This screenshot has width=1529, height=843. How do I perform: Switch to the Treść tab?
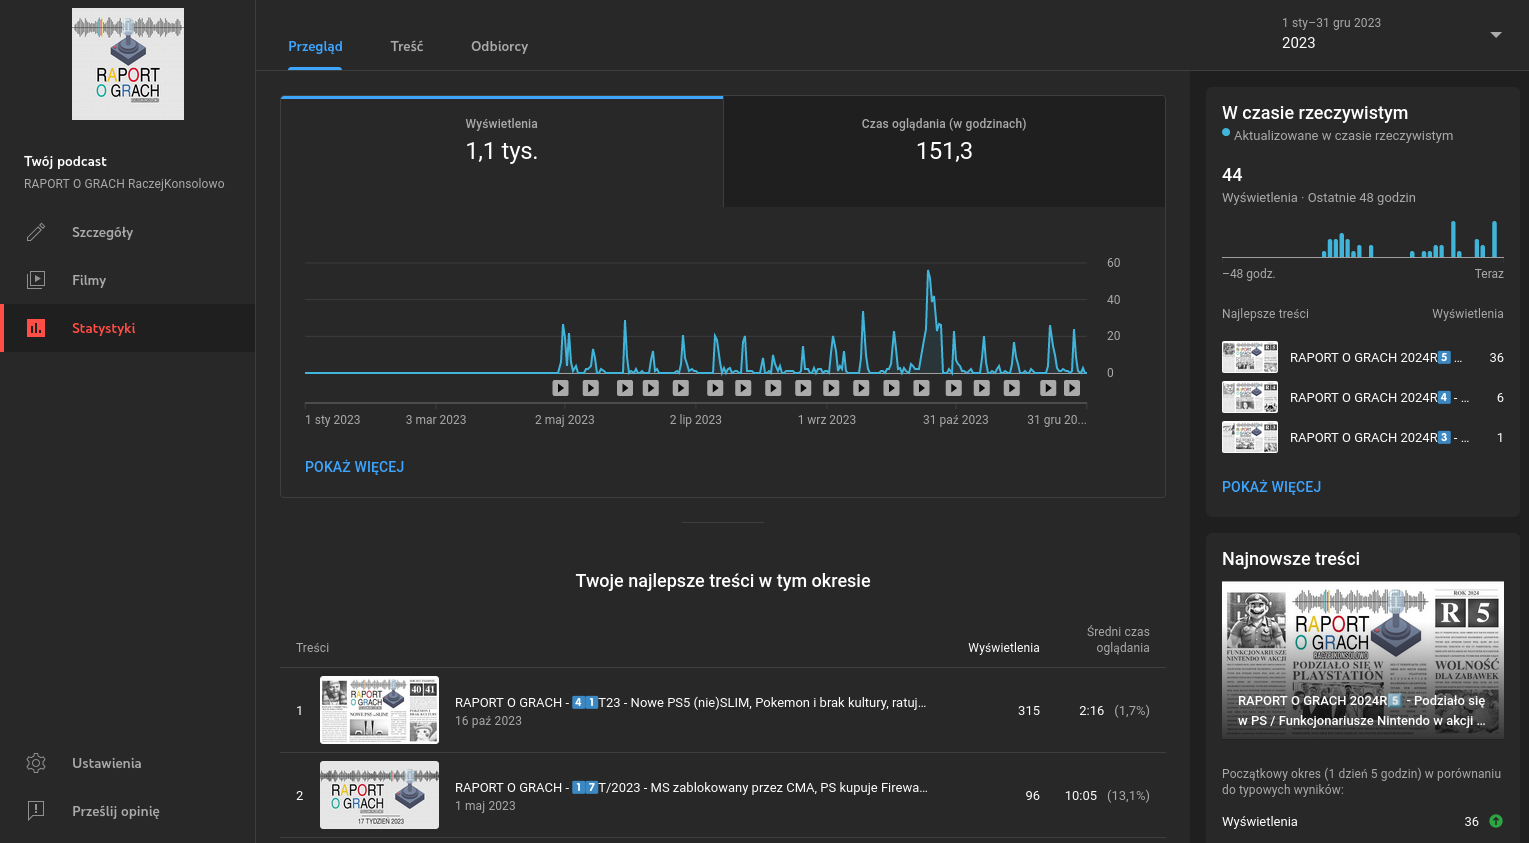tap(406, 46)
